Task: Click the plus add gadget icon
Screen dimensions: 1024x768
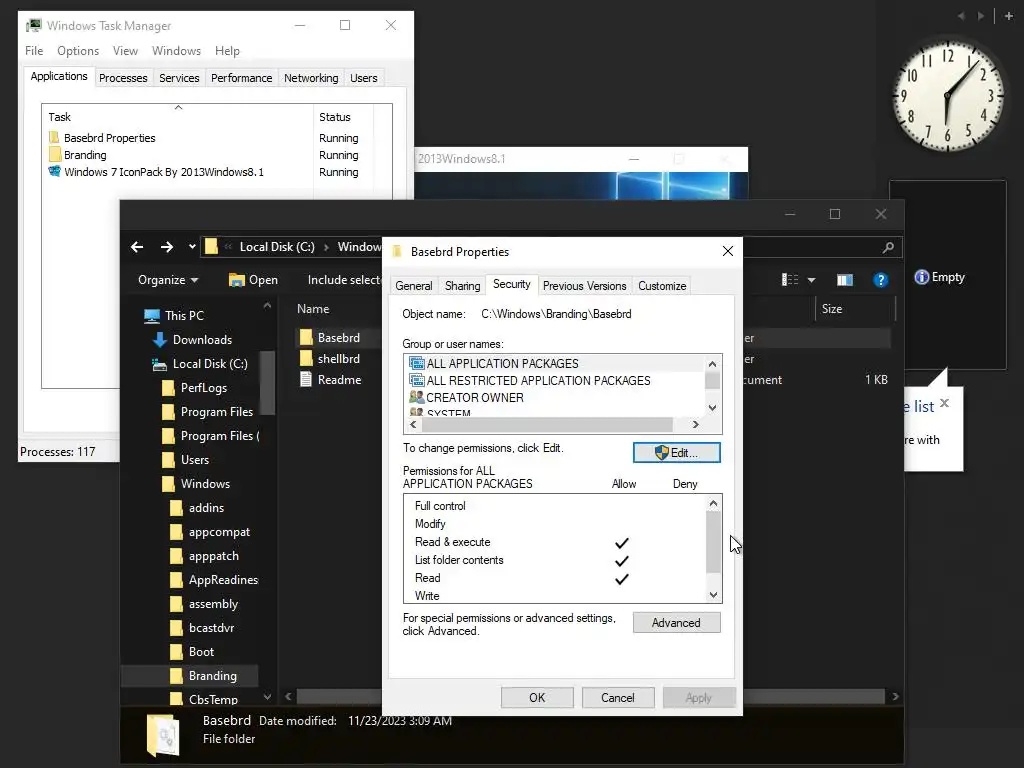Action: (1009, 16)
